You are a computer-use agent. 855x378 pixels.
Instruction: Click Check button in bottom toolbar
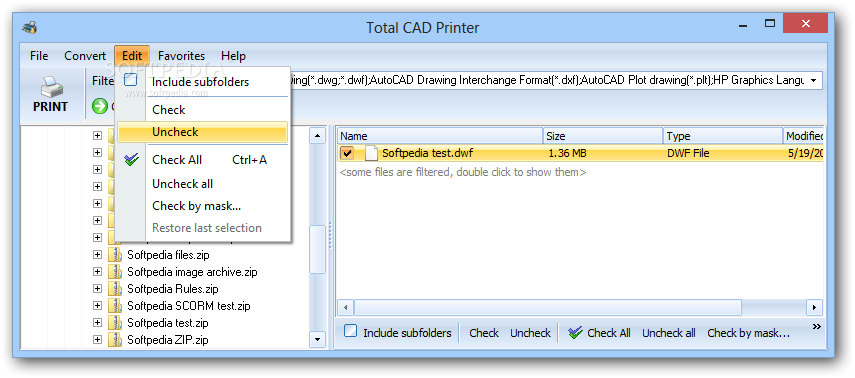point(484,333)
